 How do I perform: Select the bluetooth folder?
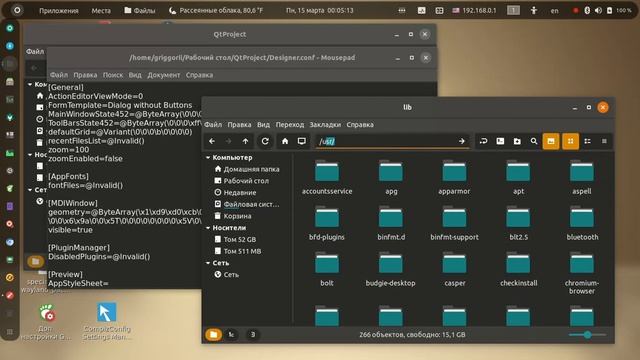click(x=582, y=223)
